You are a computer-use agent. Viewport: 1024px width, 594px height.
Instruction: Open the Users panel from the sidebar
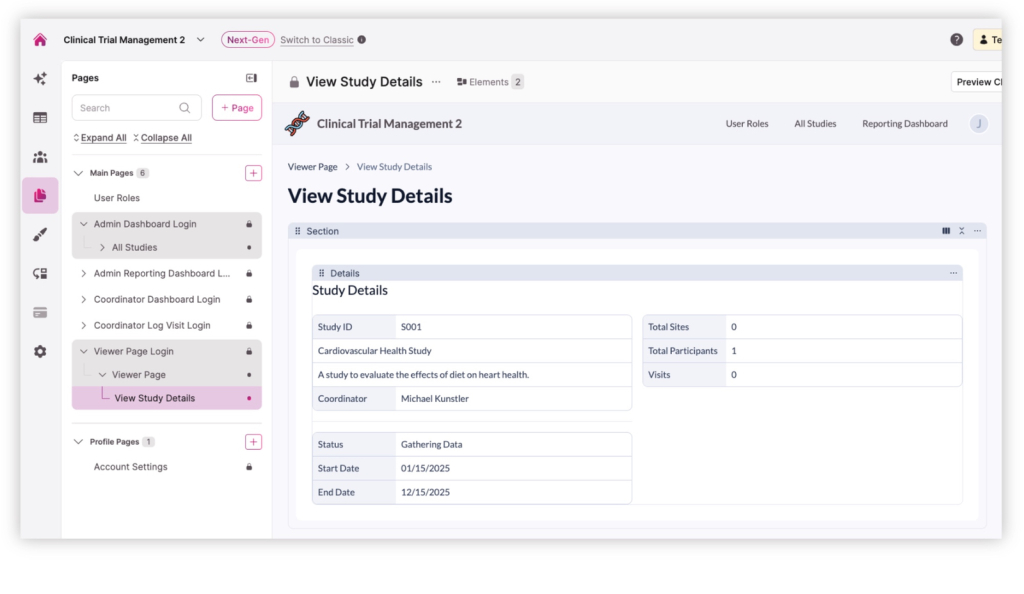point(39,158)
